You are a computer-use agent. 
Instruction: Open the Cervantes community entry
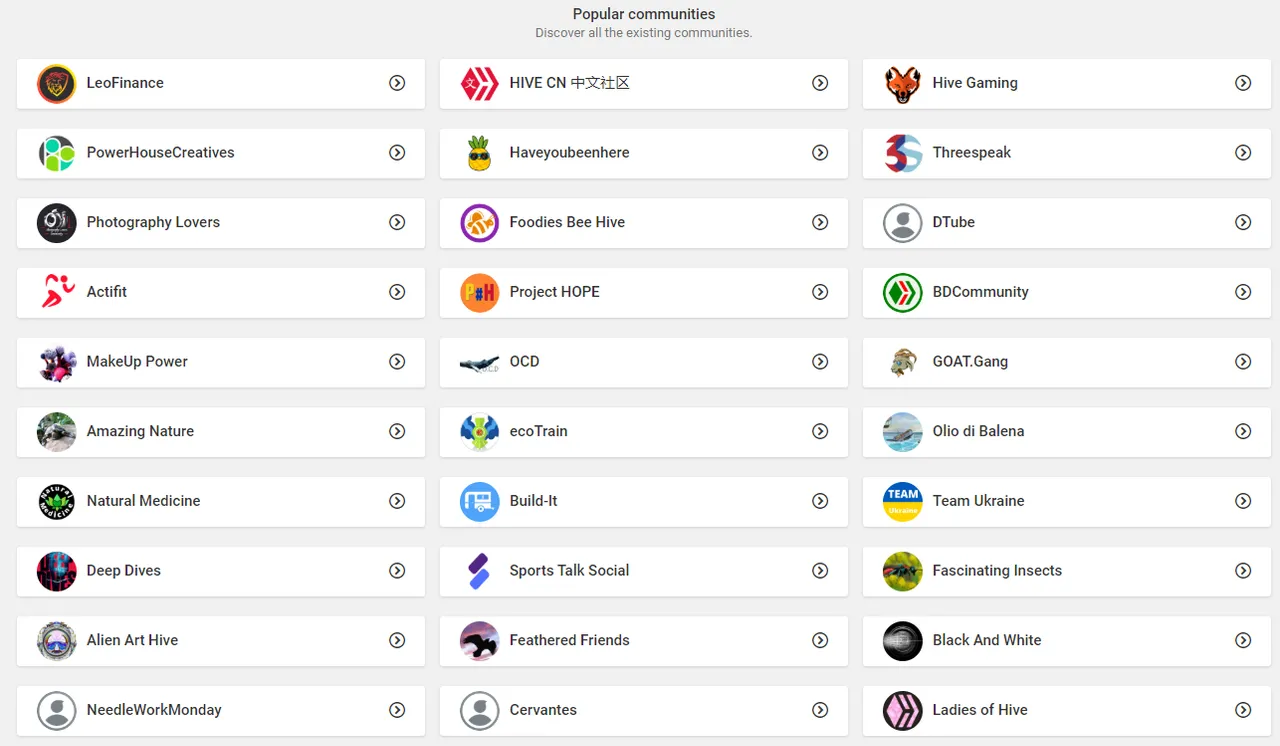pos(644,710)
